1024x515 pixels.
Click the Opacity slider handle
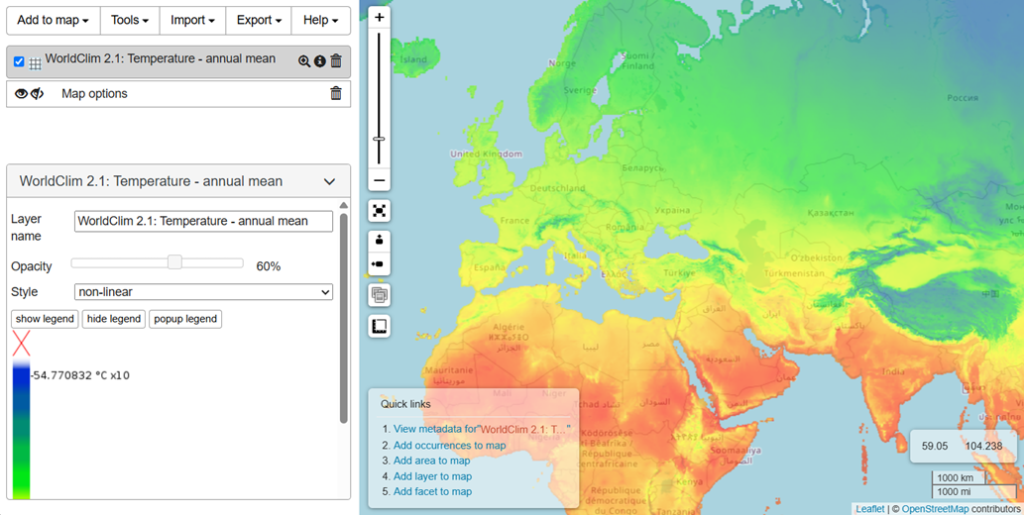coord(175,262)
